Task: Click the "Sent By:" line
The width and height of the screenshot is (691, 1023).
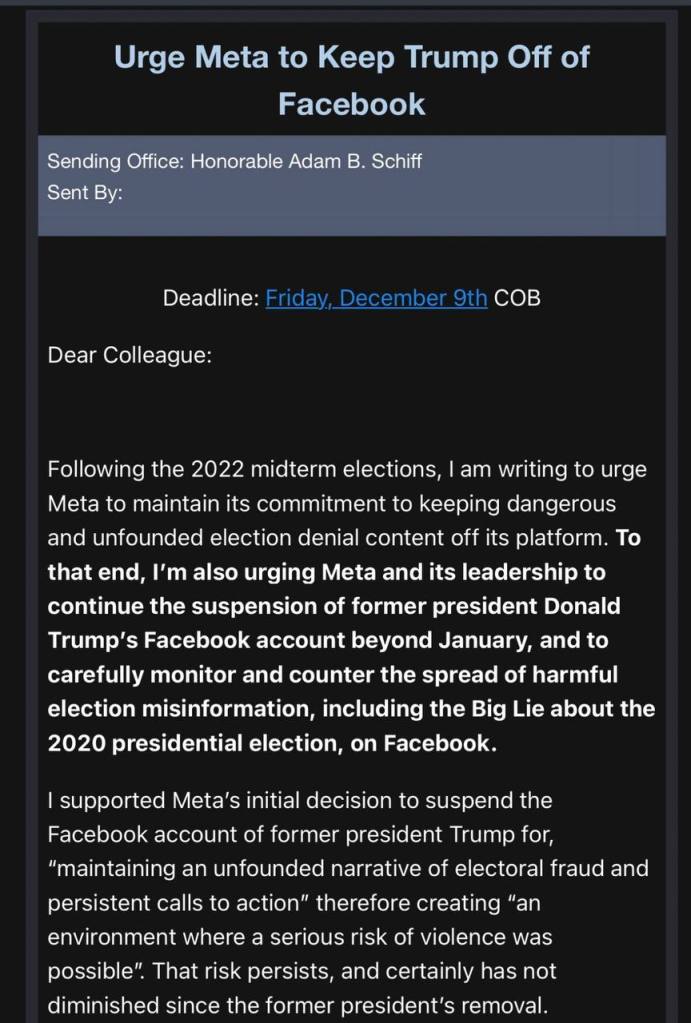Action: [x=85, y=192]
